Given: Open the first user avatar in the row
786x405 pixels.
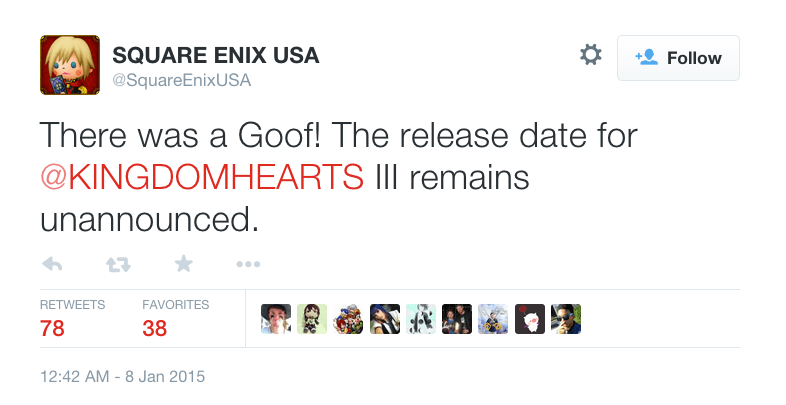Looking at the screenshot, I should [x=275, y=319].
